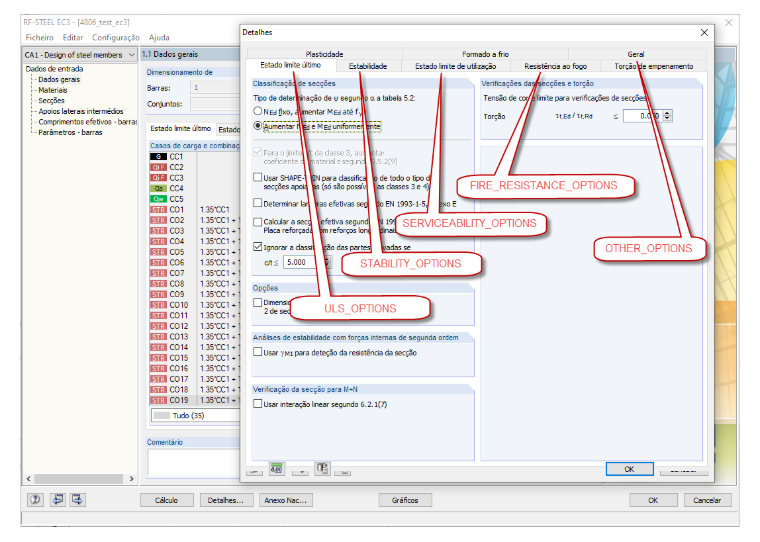Select Materiais in the navigator tree
The image size is (760, 542).
click(53, 90)
